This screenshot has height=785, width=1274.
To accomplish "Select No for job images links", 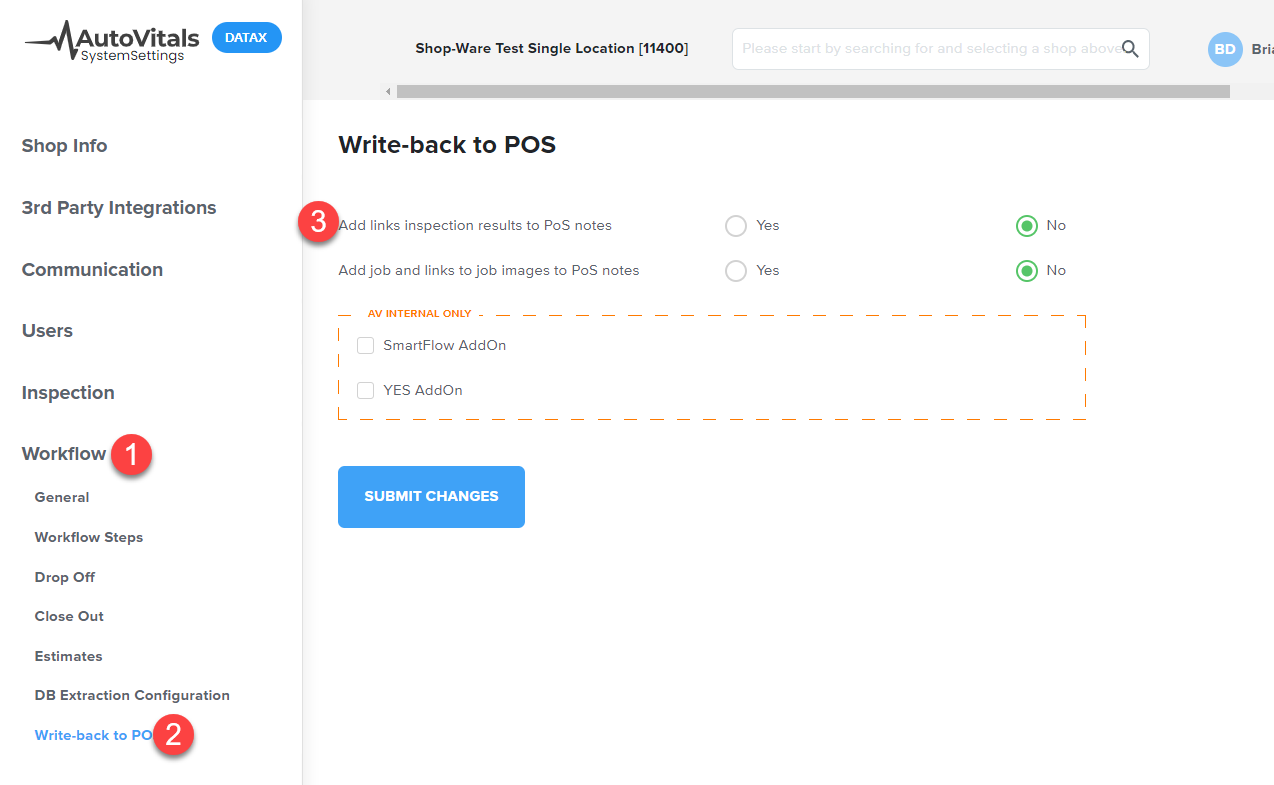I will (x=1026, y=271).
